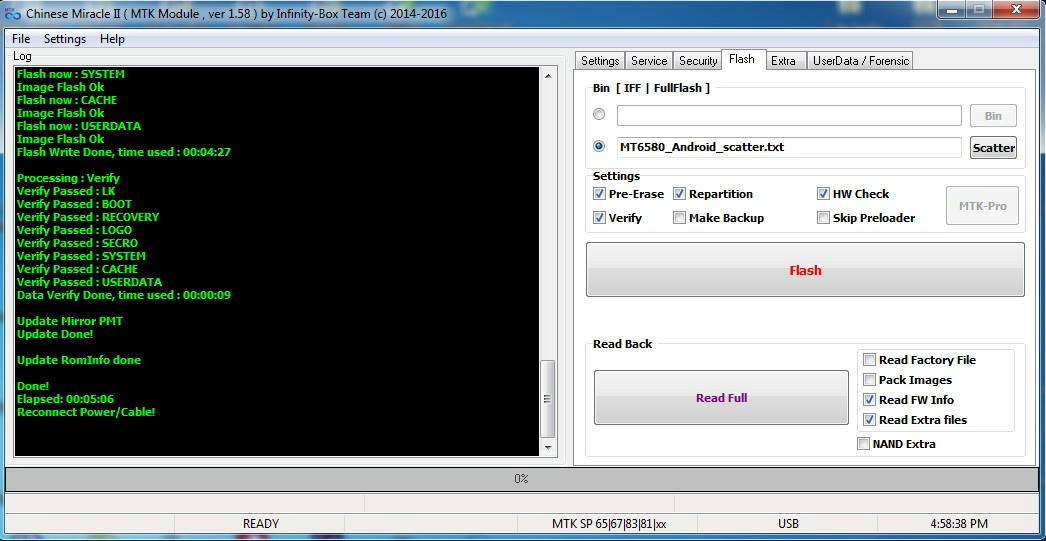The width and height of the screenshot is (1046, 541).
Task: Click the Scatter browse button
Action: pyautogui.click(x=993, y=147)
